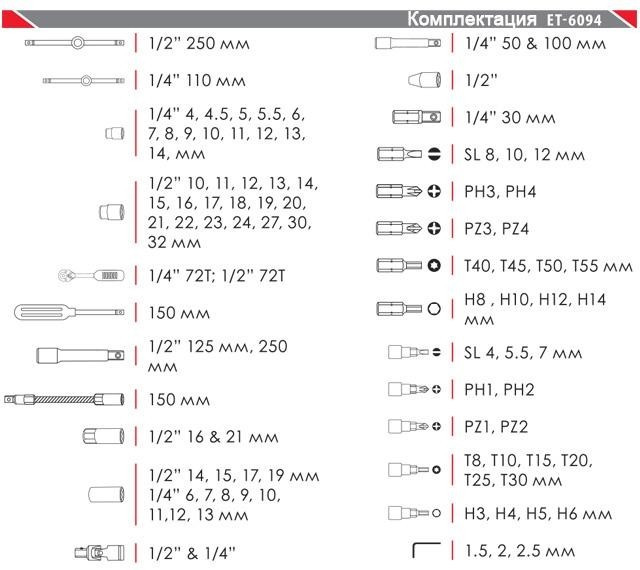Click the L-shaped hex key icon
This screenshot has height=570, width=640.
click(424, 550)
